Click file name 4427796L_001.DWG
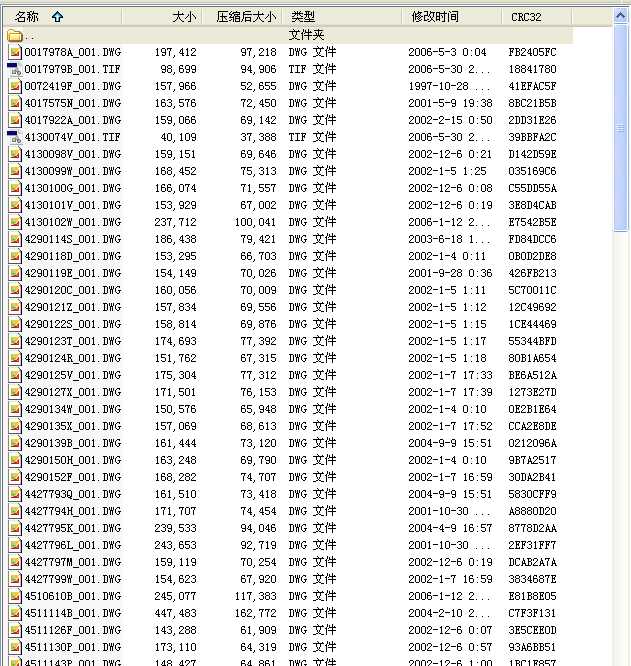 tap(73, 545)
